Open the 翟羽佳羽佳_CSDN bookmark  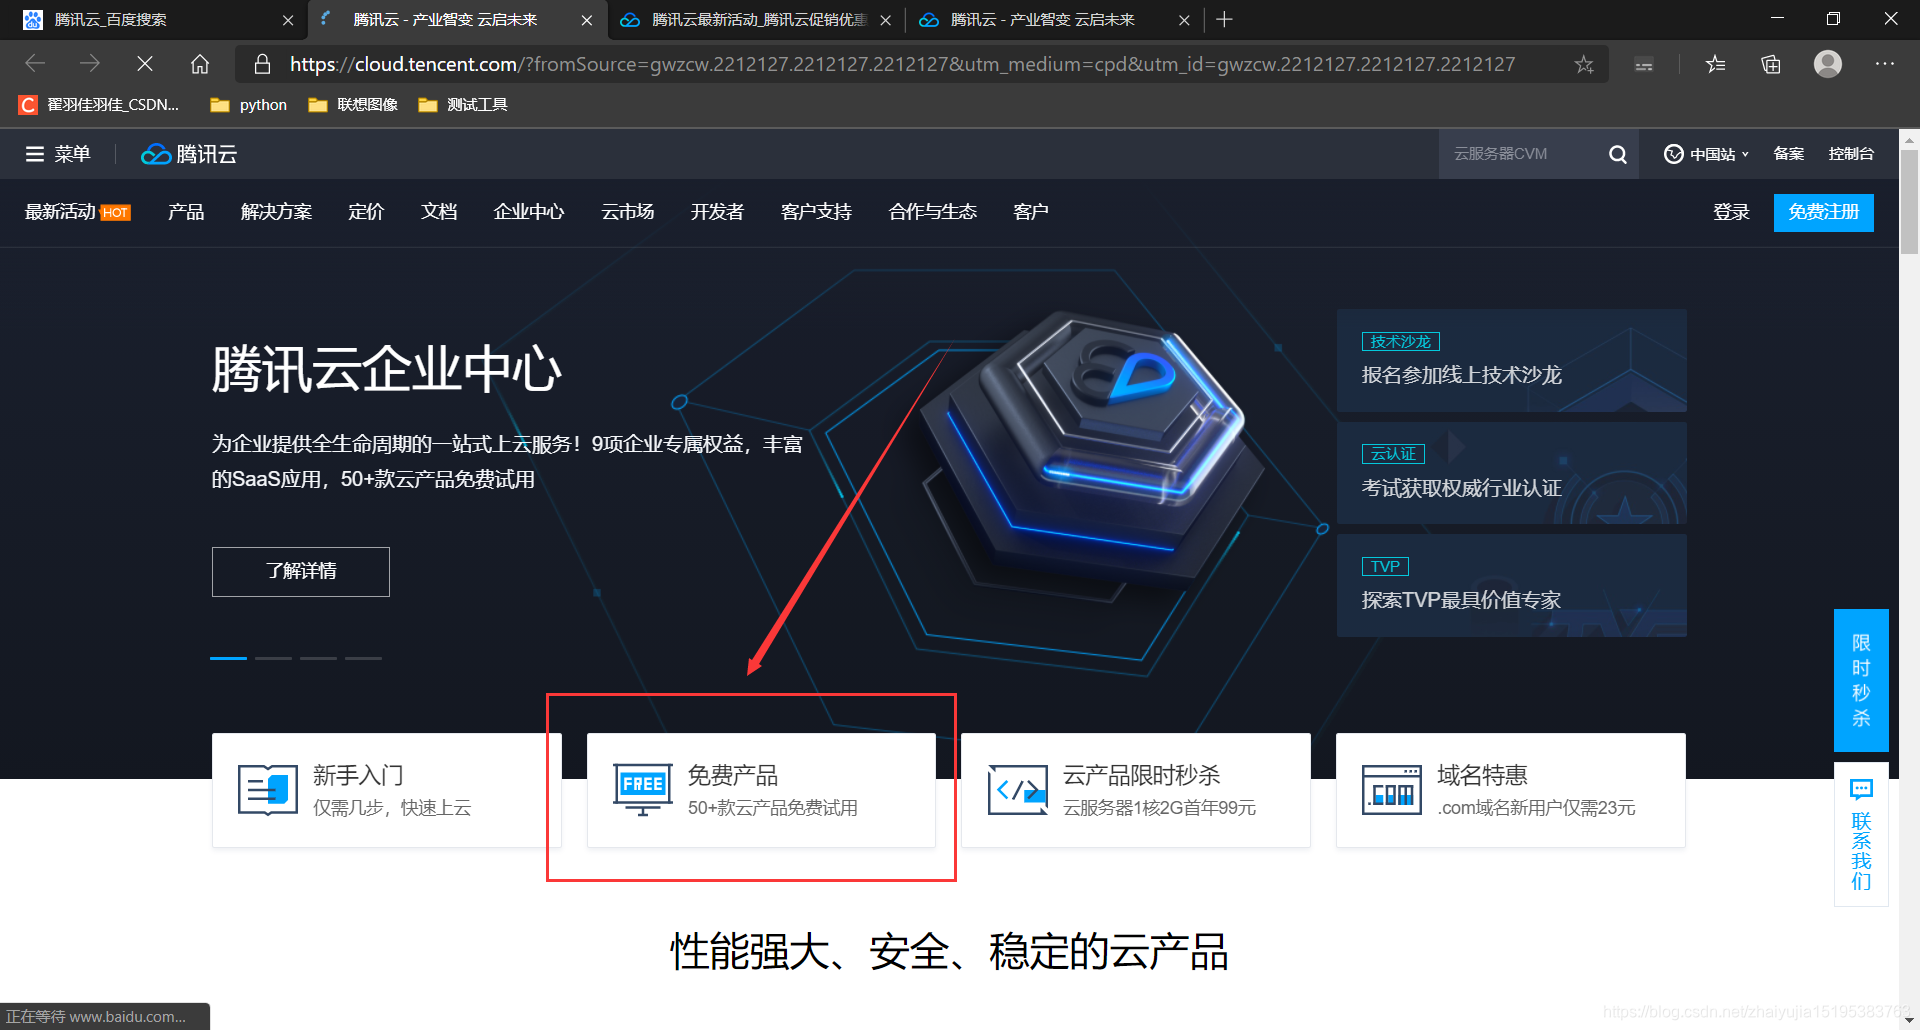[99, 105]
